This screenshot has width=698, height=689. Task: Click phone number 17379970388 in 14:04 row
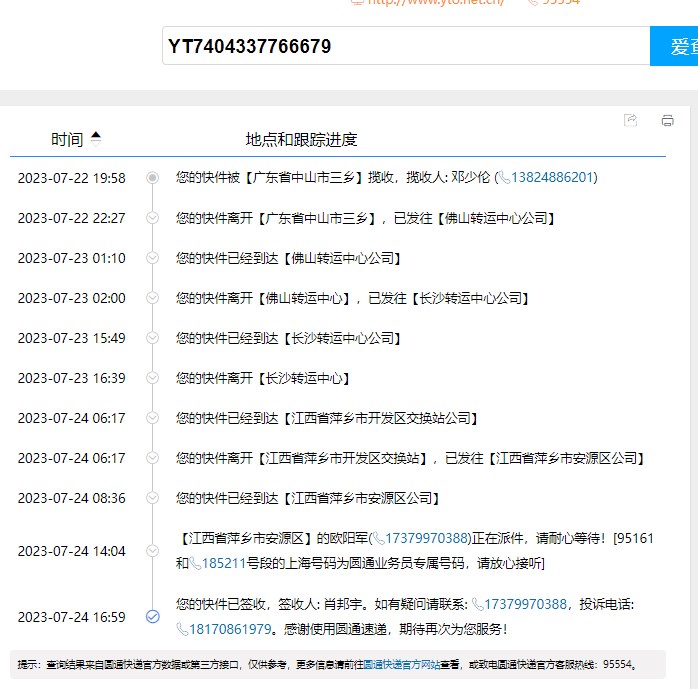pos(426,538)
